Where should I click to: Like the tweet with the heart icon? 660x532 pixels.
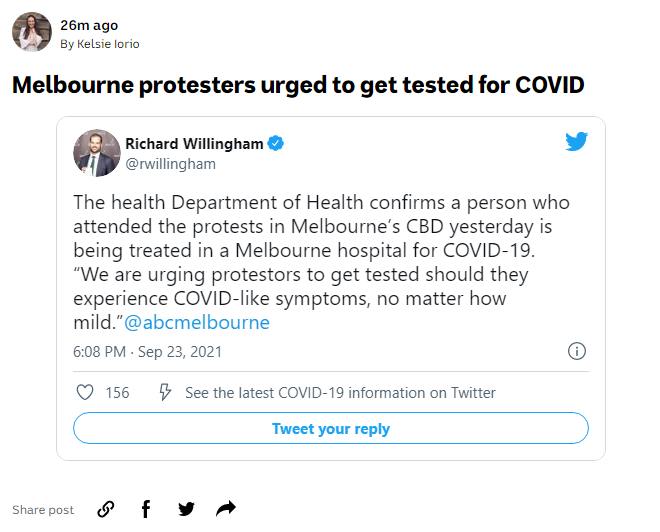click(84, 393)
